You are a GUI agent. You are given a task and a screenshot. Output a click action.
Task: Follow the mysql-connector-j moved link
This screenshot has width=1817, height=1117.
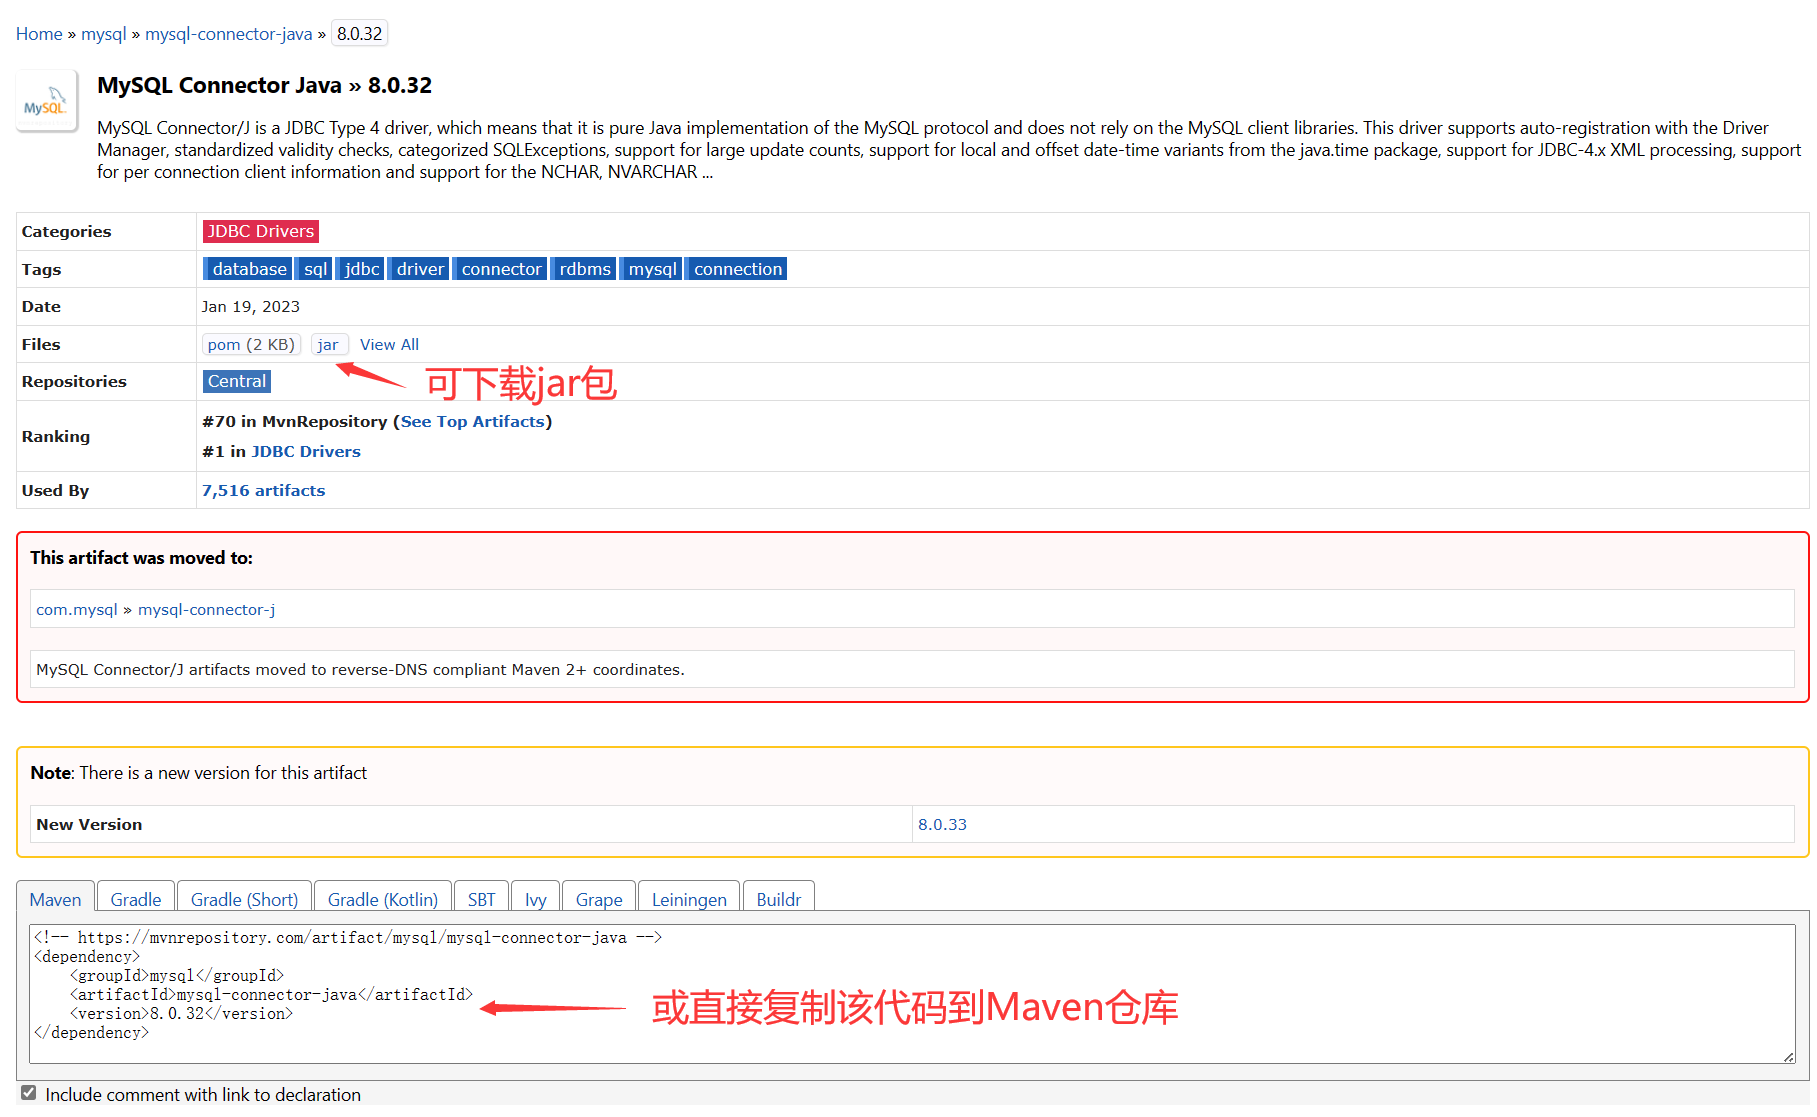(206, 609)
